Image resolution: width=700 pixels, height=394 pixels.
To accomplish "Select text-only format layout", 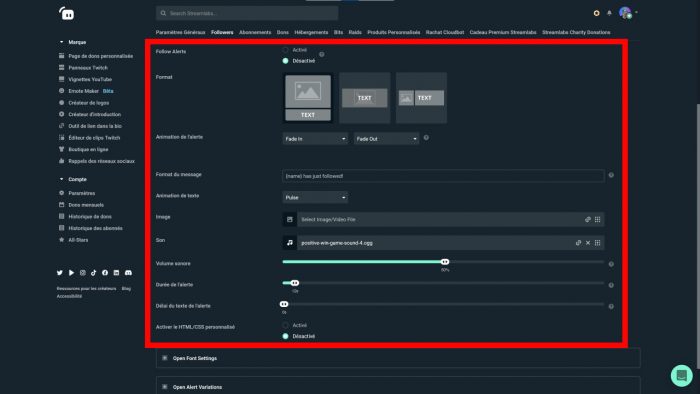I will (365, 98).
